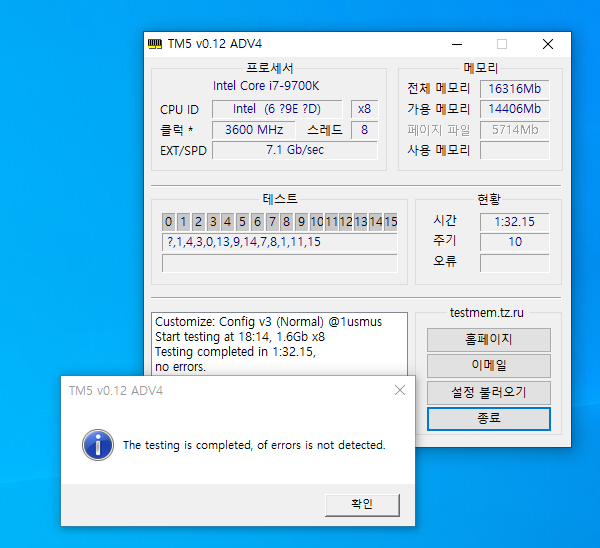Select test number 1 box
Image resolution: width=600 pixels, height=548 pixels.
coord(183,222)
